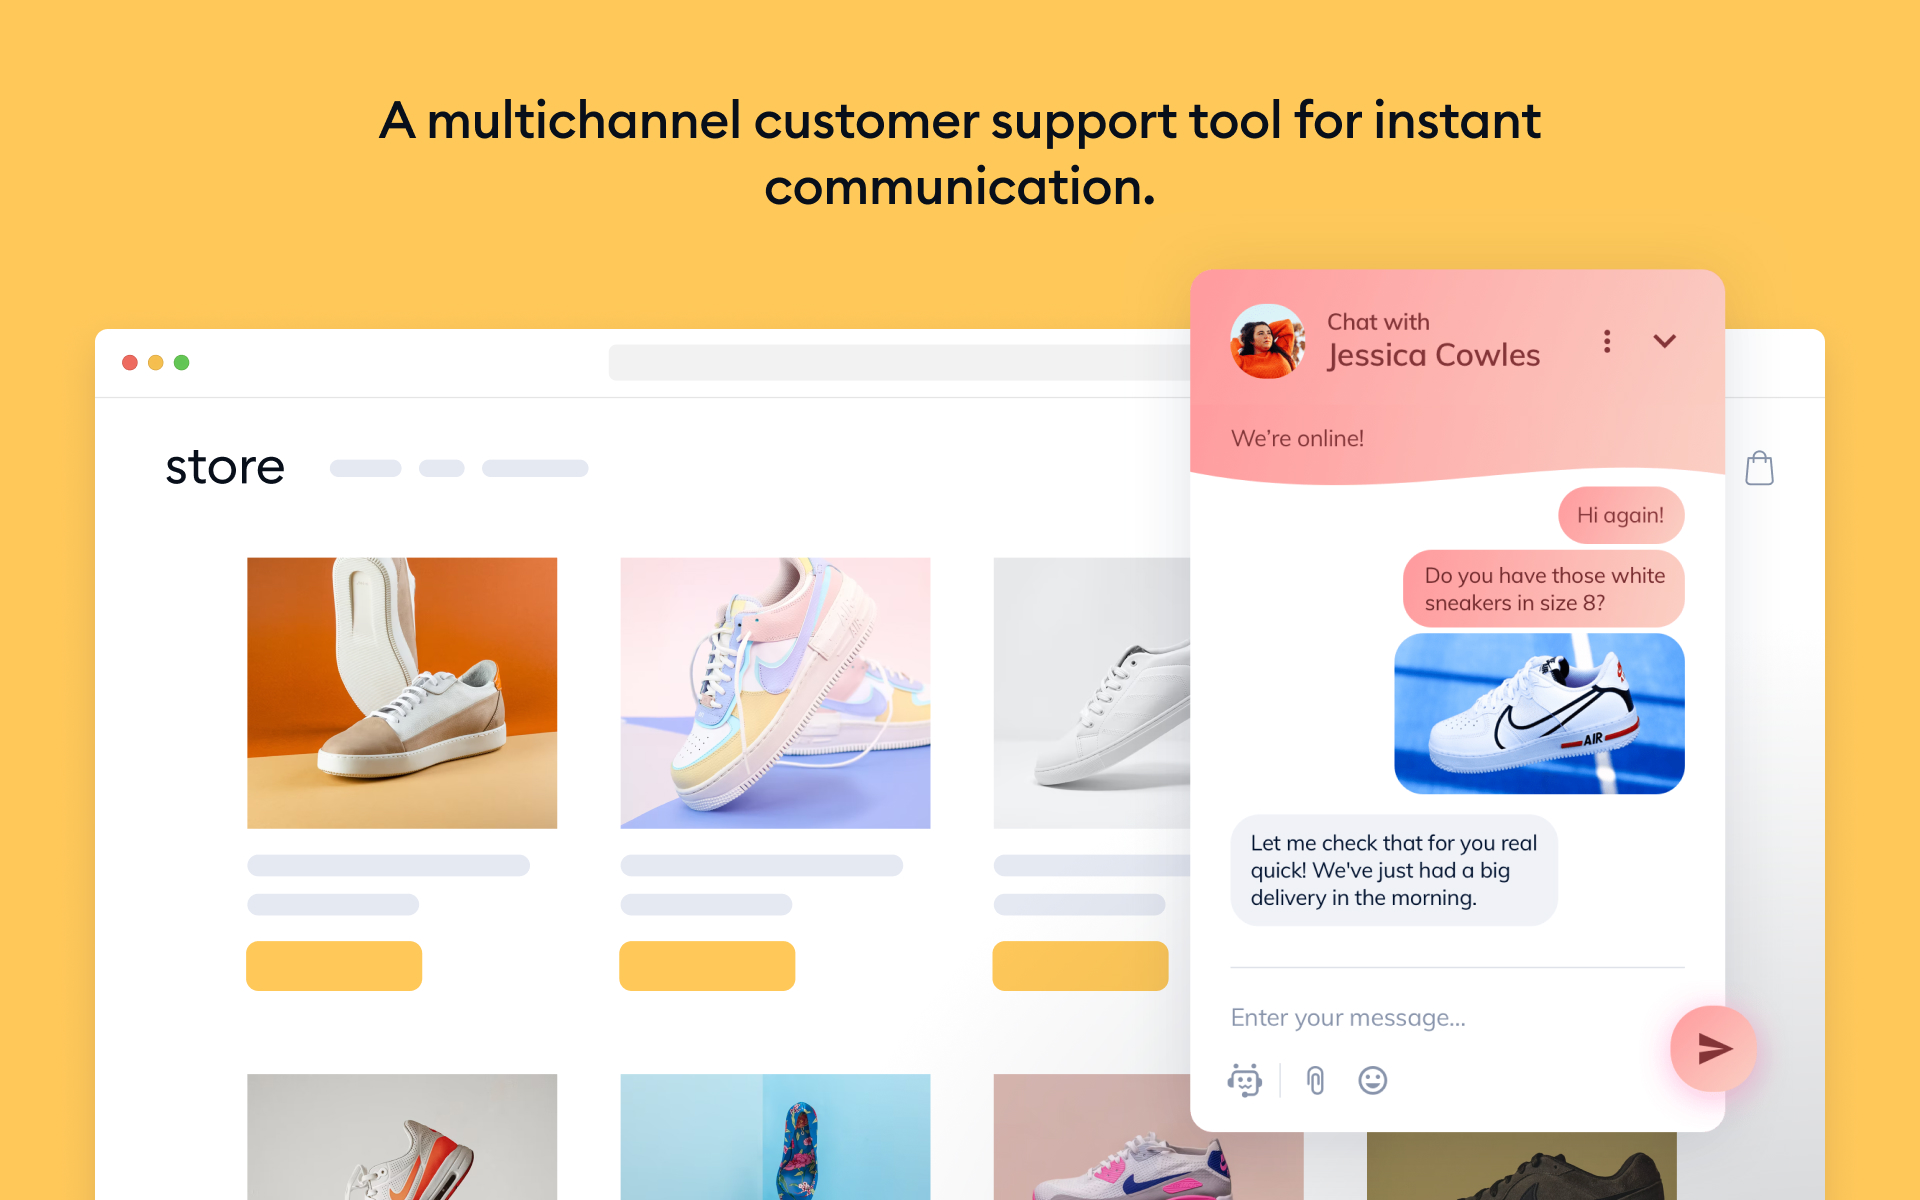The image size is (1920, 1200).
Task: Click the yellow button under pastel sneaker
Action: click(707, 966)
